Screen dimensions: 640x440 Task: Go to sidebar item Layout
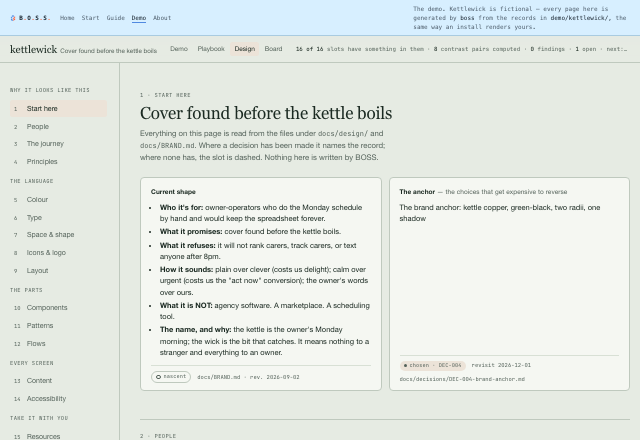click(x=58, y=271)
